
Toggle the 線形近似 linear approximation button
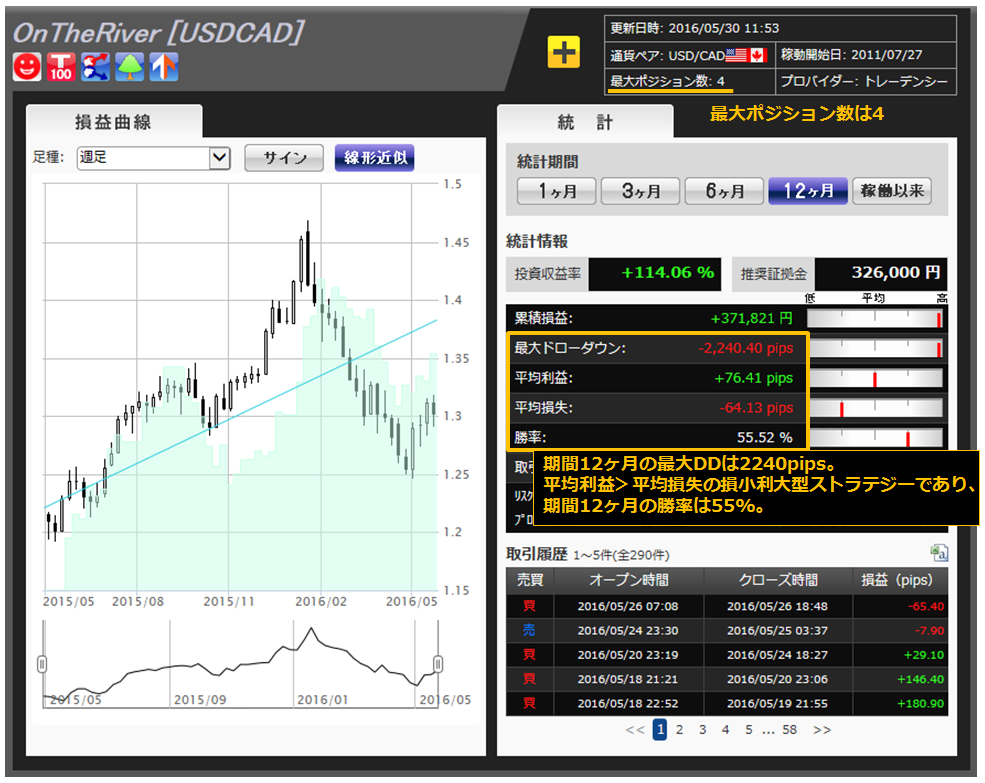[x=374, y=158]
